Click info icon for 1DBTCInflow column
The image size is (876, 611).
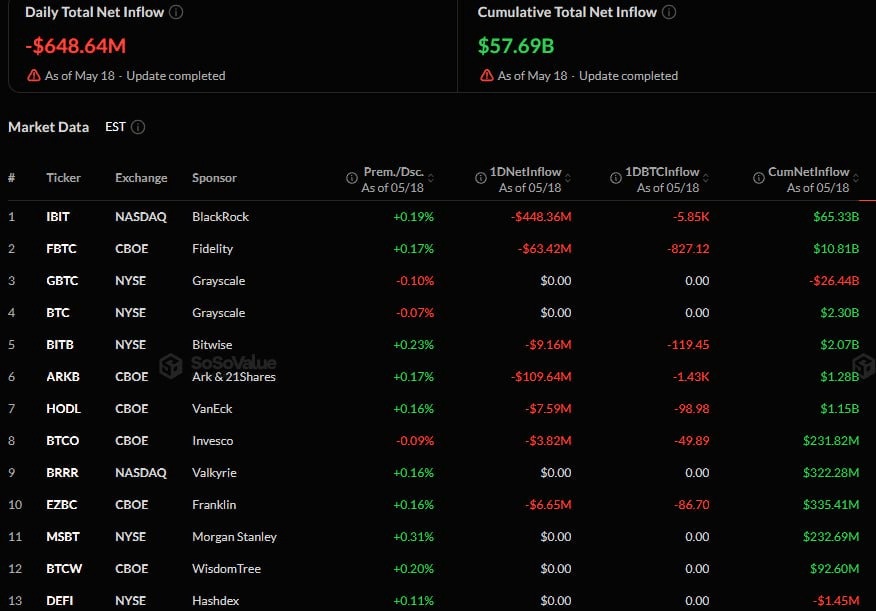point(616,178)
